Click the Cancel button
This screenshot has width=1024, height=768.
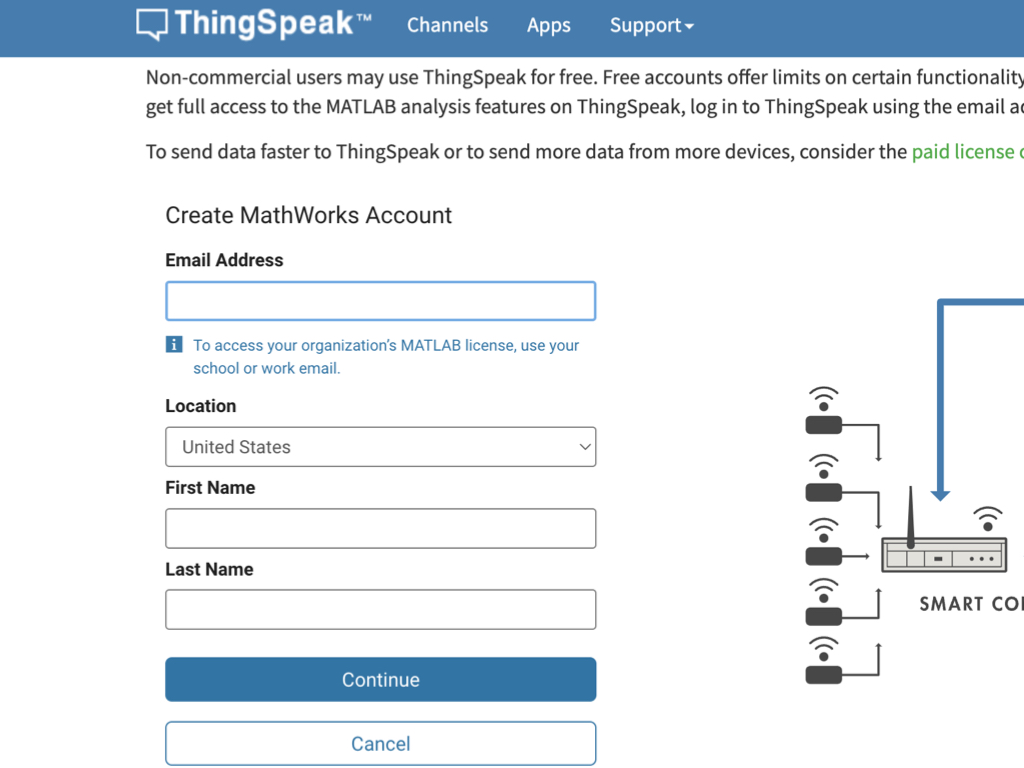click(381, 743)
